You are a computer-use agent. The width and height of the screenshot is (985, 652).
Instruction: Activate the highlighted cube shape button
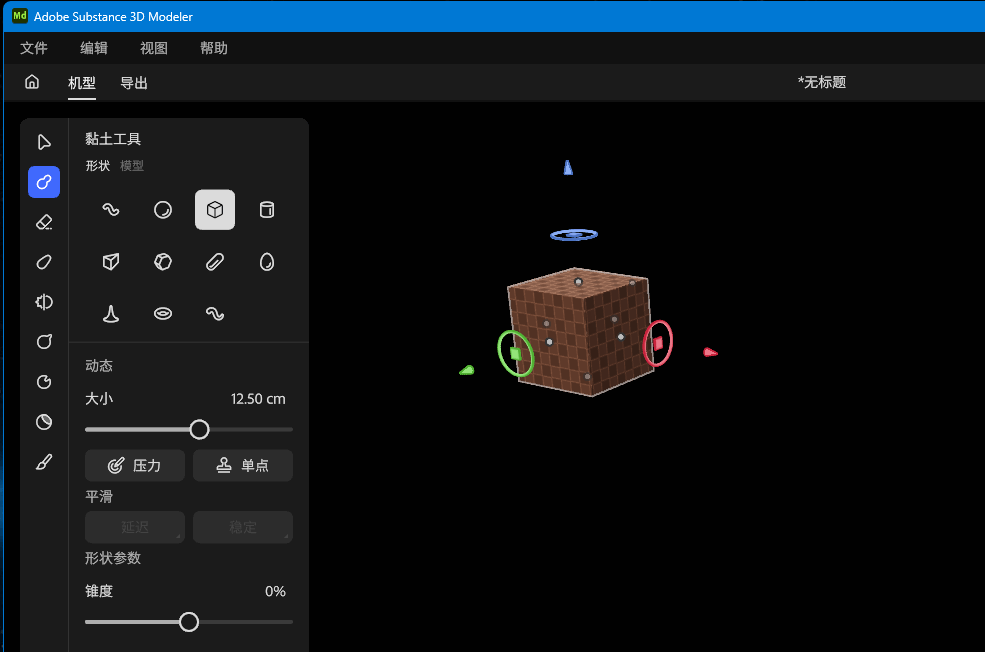[215, 210]
